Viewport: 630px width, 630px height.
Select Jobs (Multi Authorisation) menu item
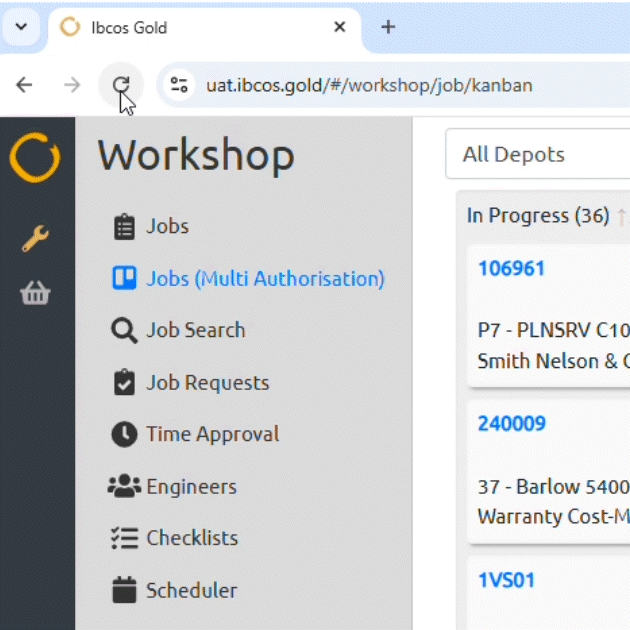265,278
